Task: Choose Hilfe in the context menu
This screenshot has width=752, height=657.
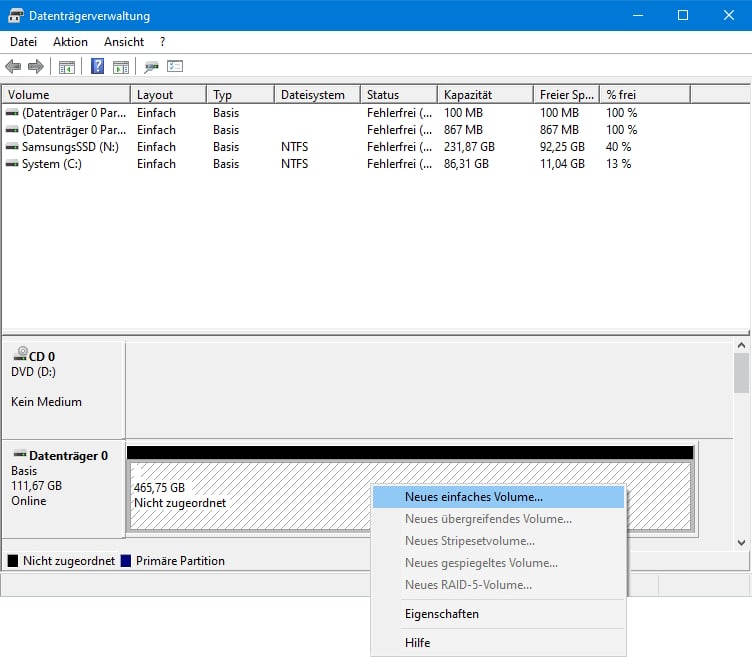Action: (498, 643)
